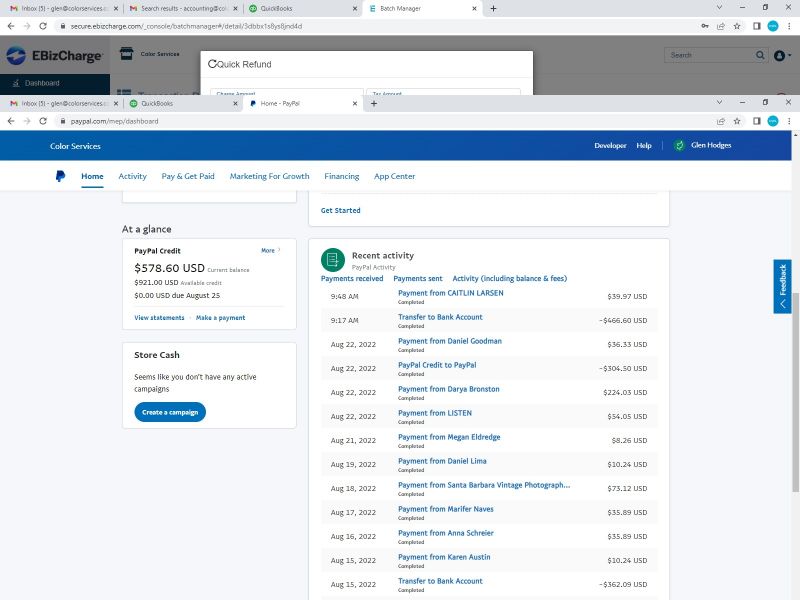The height and width of the screenshot is (600, 800).
Task: Click the search magnifier in EBizCharge
Action: [x=759, y=56]
